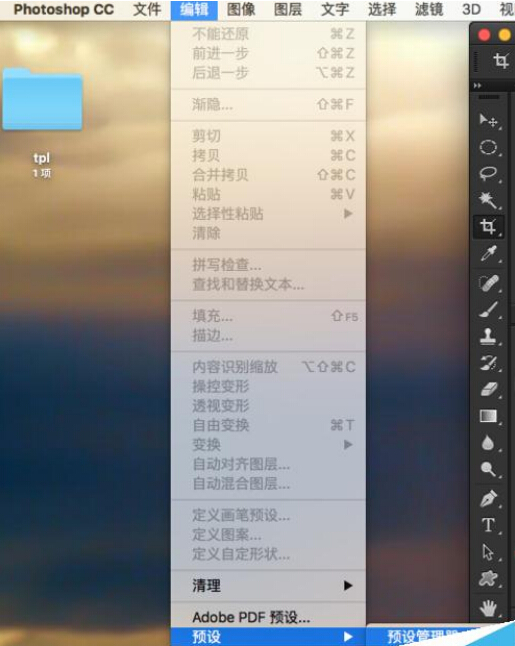Choose 合并拷贝 menu entry

268,175
